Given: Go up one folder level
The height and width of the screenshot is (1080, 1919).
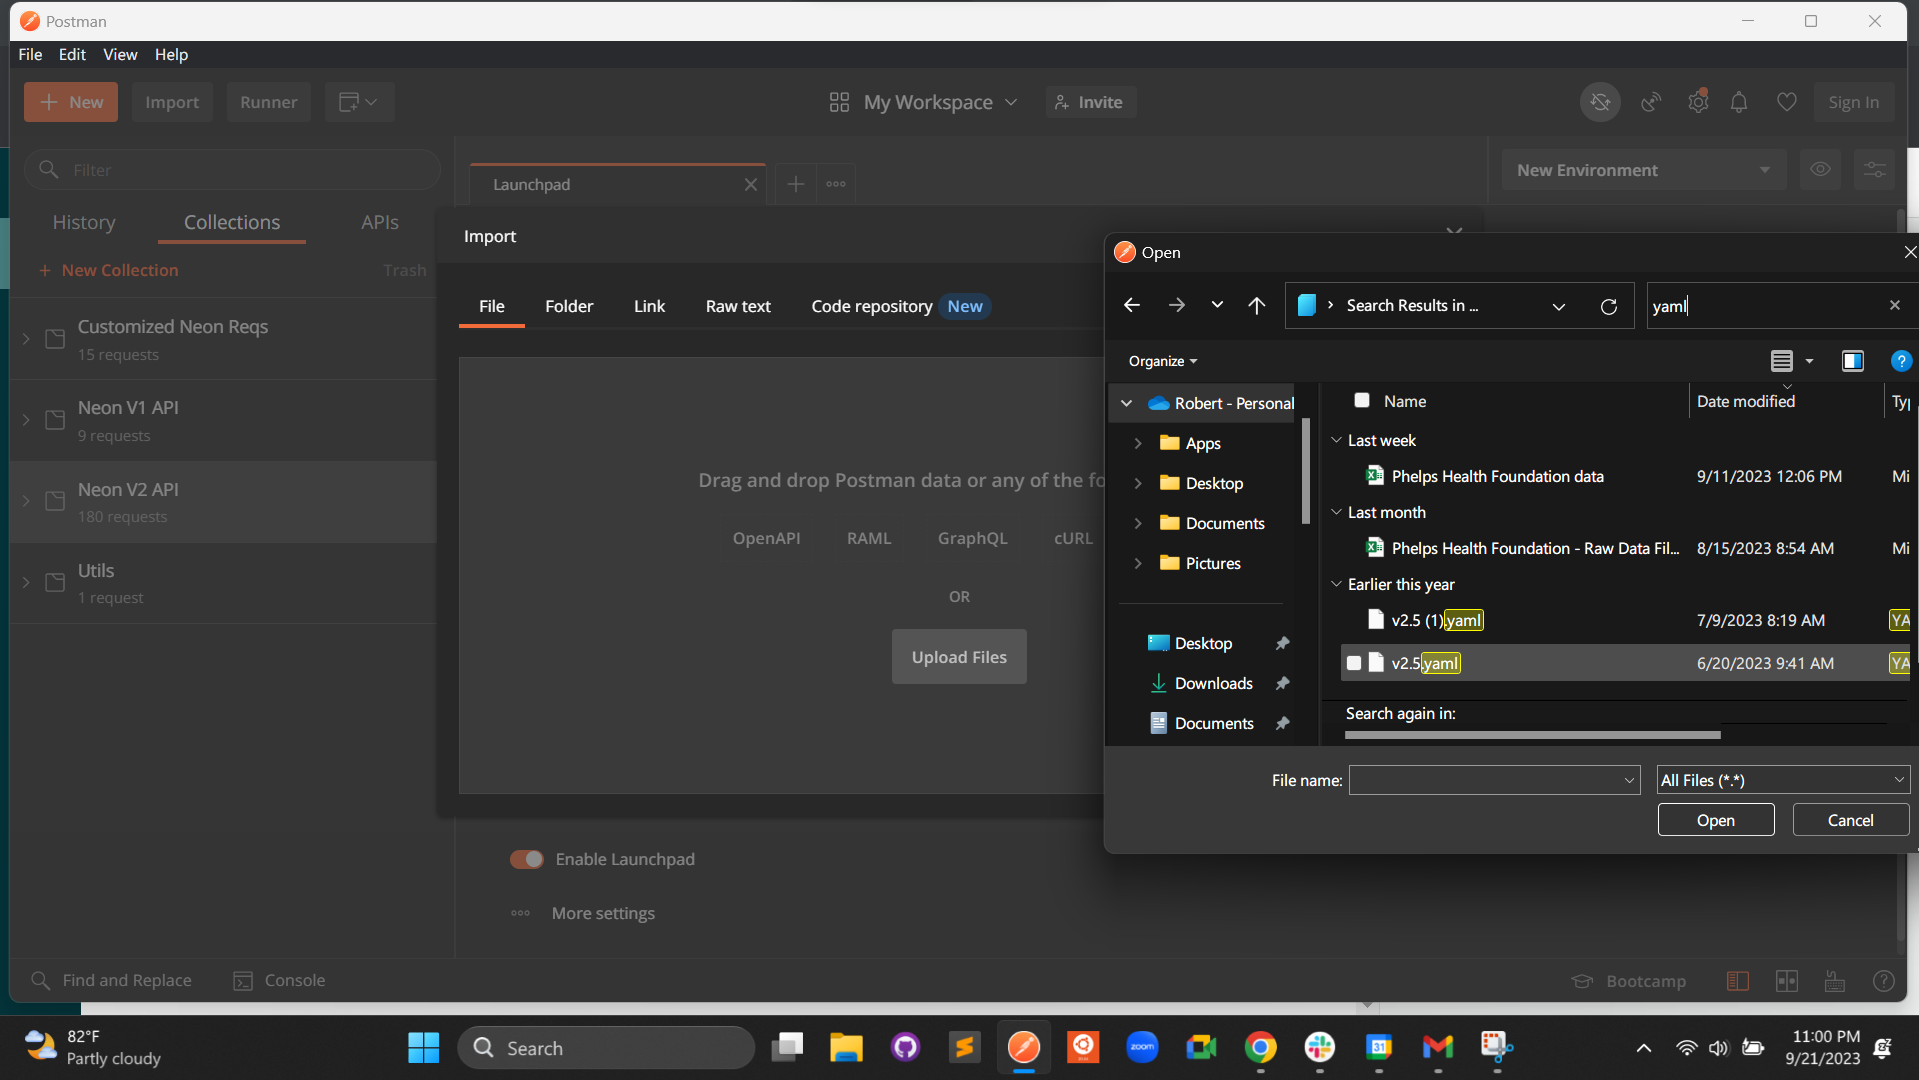Looking at the screenshot, I should [1257, 306].
